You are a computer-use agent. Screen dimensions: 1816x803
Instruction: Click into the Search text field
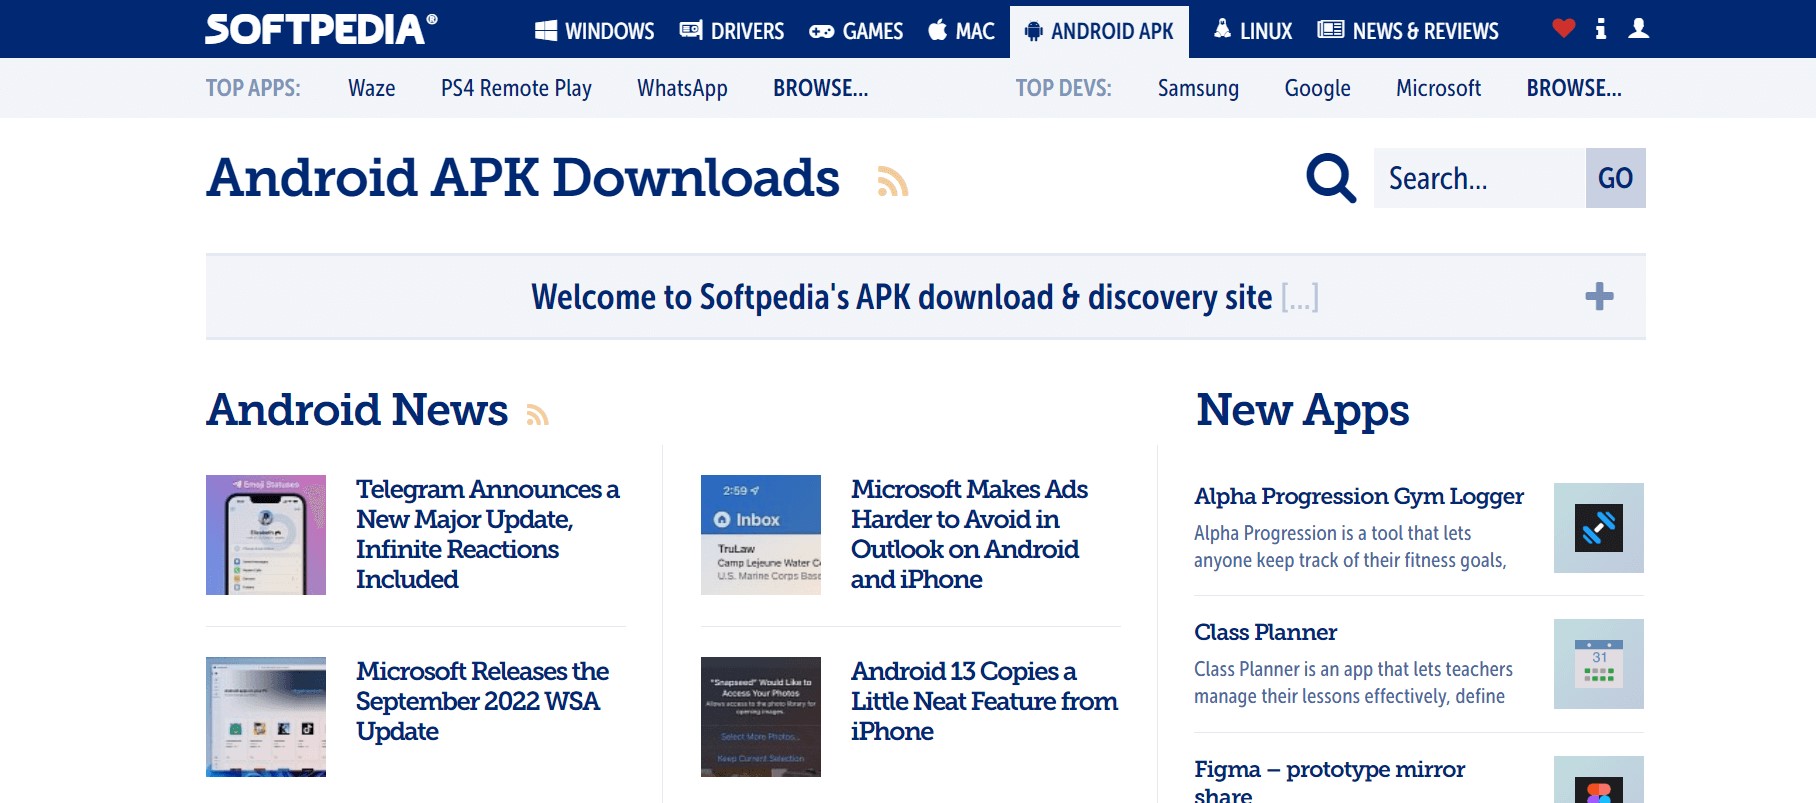pos(1478,178)
